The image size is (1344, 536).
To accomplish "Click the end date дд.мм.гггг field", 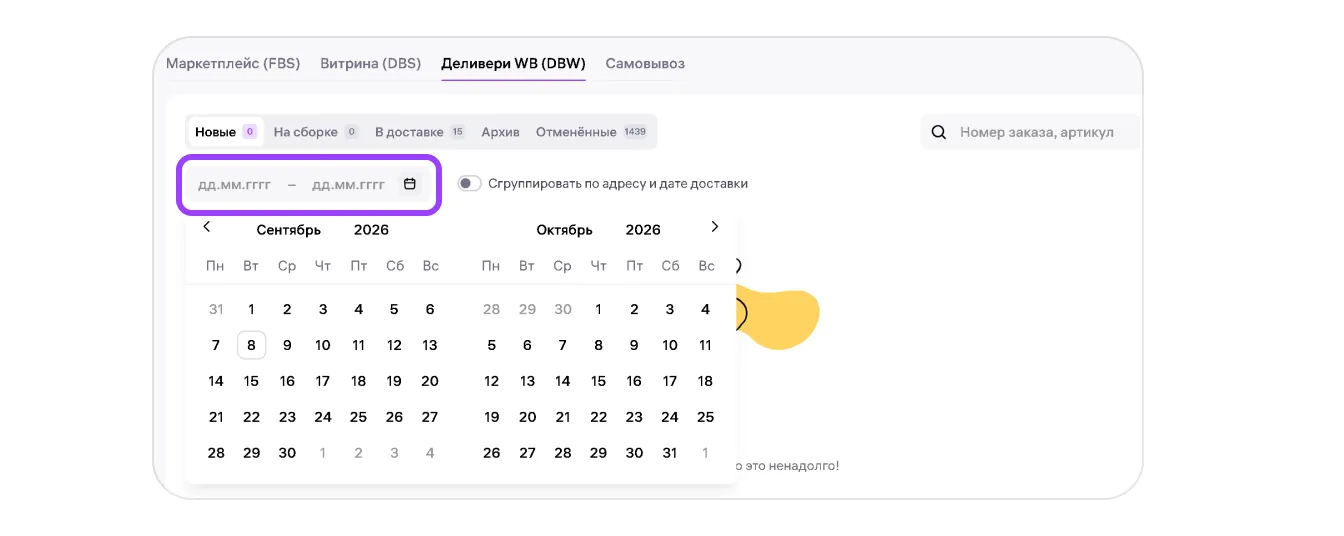I will 348,184.
